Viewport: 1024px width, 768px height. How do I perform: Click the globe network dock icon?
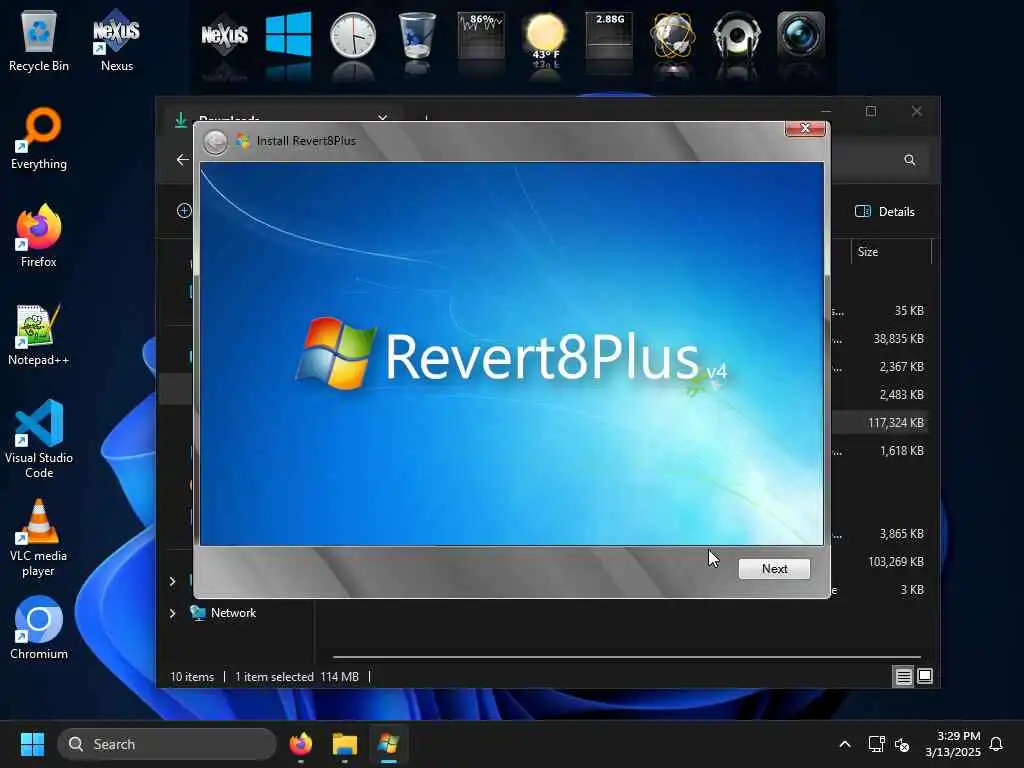[673, 35]
